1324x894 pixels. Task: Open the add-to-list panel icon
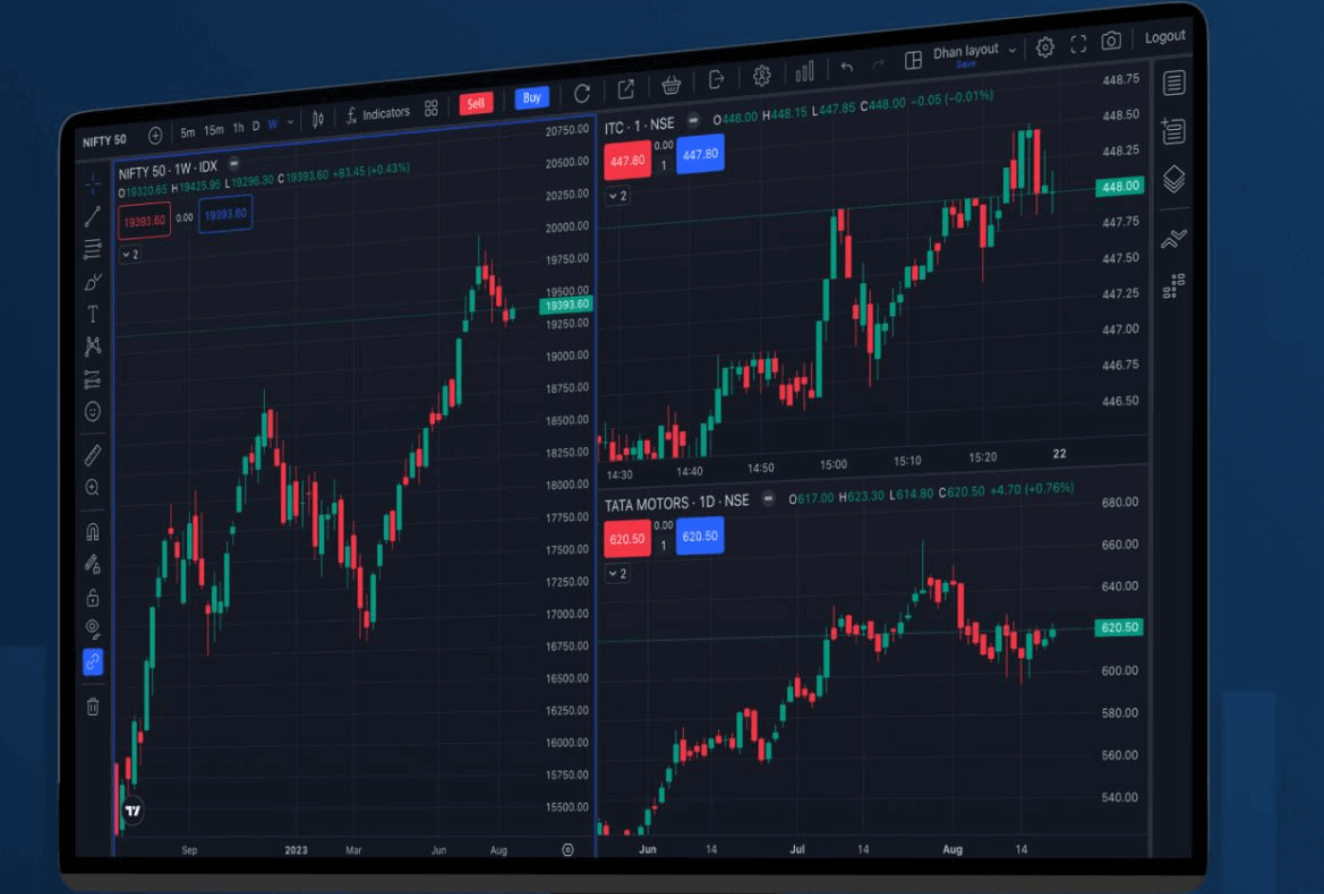pyautogui.click(x=1174, y=130)
